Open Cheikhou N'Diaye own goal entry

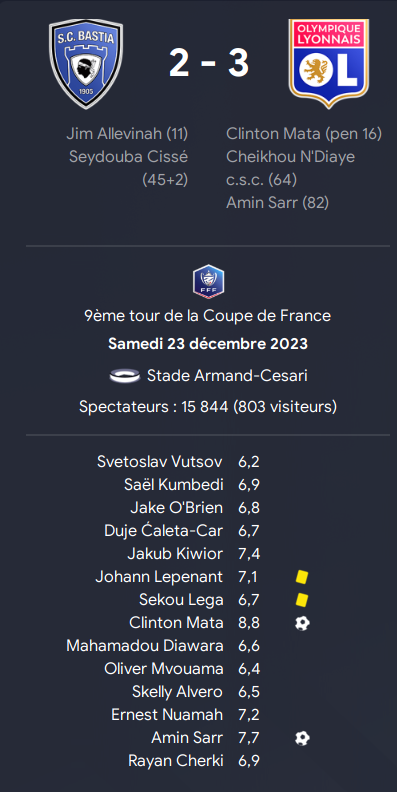(290, 168)
